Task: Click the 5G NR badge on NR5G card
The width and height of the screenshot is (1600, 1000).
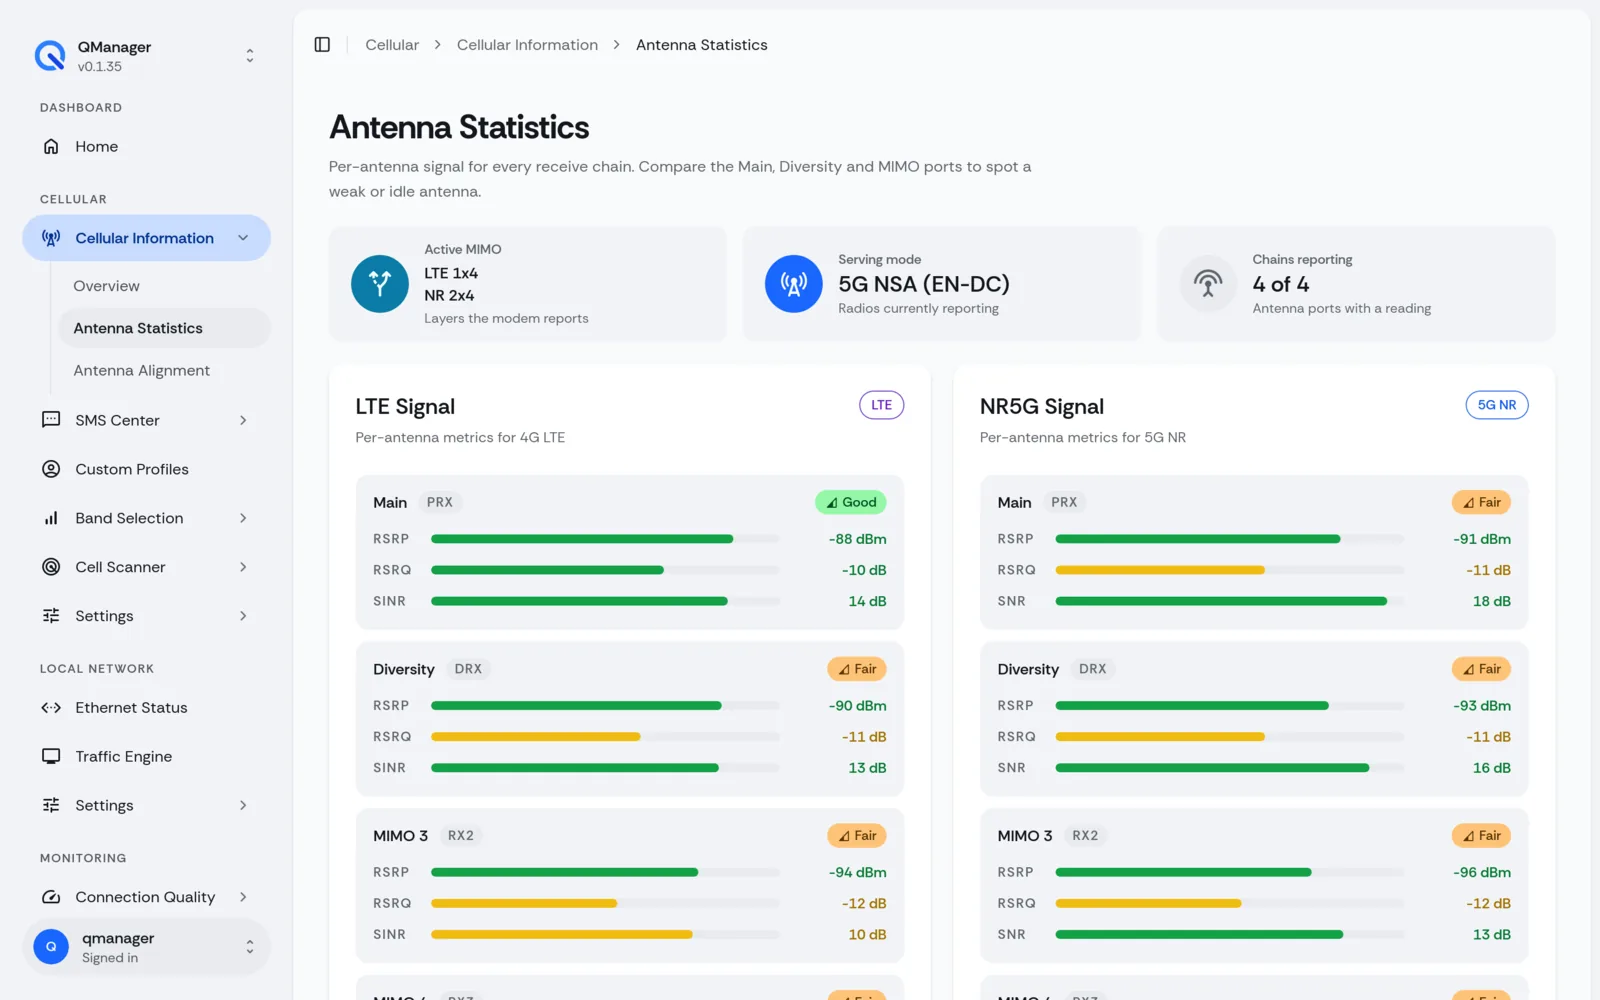Action: pyautogui.click(x=1497, y=405)
